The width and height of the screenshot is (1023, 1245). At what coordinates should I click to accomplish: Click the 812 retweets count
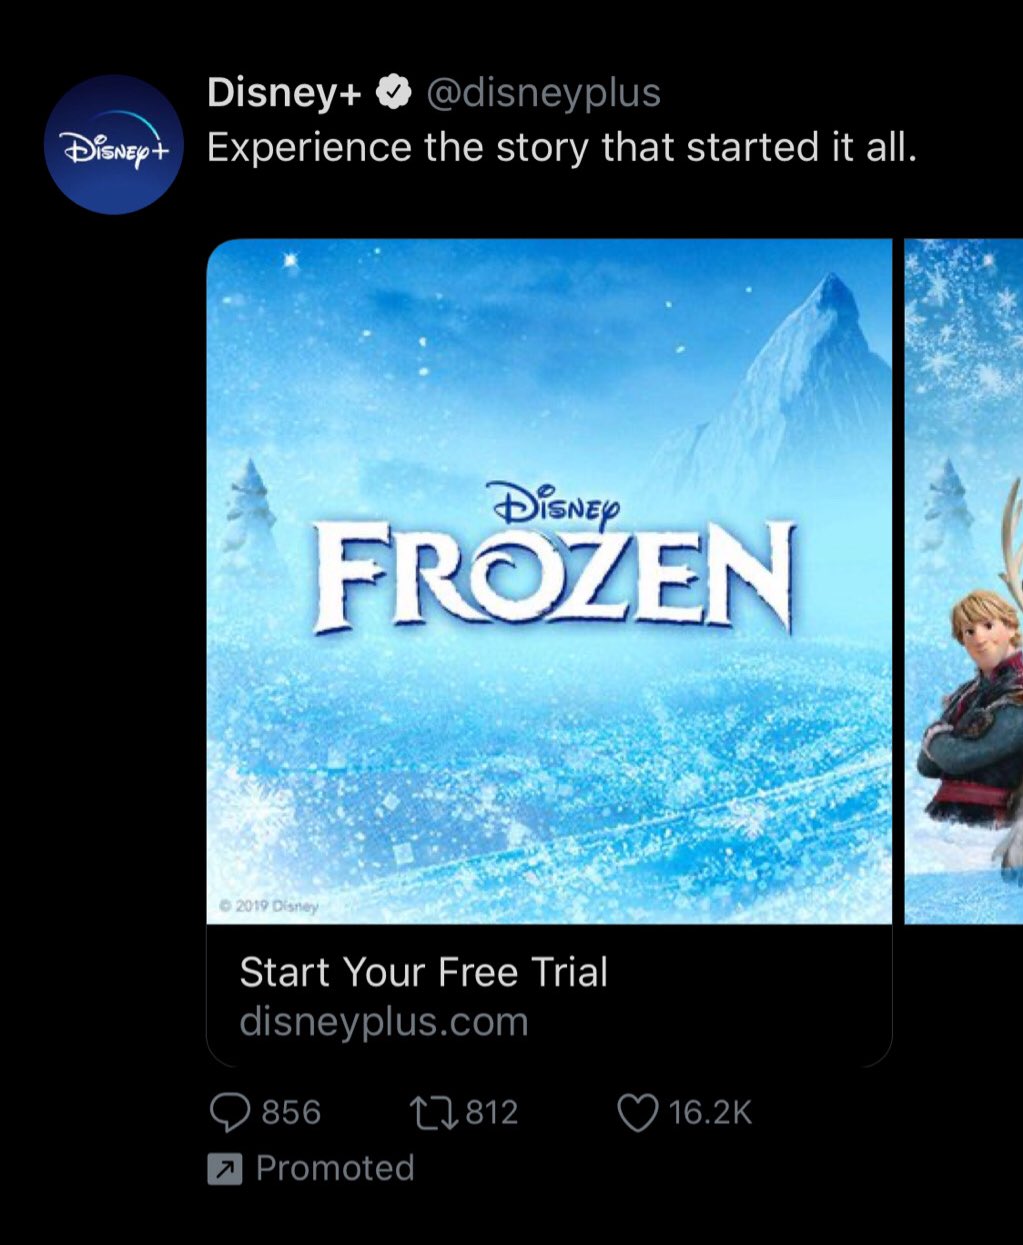point(492,1112)
